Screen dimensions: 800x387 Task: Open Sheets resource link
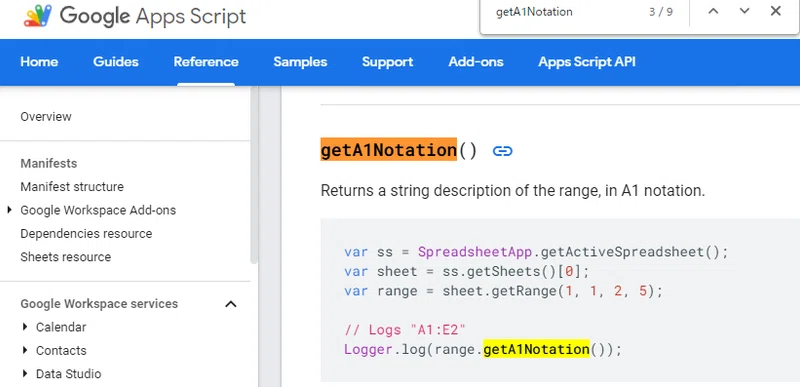pos(65,257)
